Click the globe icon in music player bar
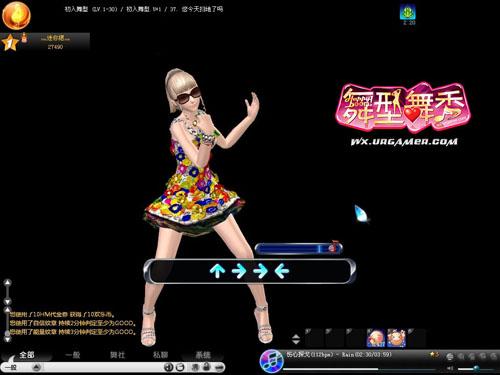Screen dimensions: 500x375 [450, 356]
